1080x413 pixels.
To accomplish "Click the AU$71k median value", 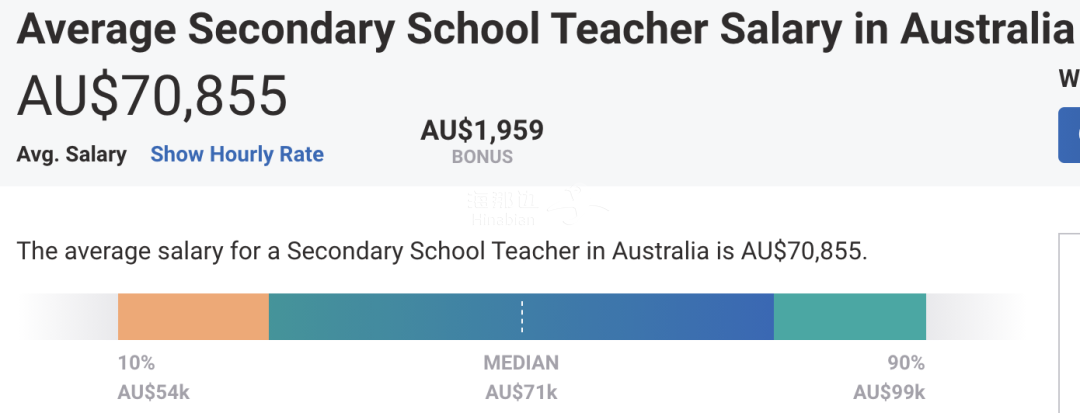I will (521, 392).
